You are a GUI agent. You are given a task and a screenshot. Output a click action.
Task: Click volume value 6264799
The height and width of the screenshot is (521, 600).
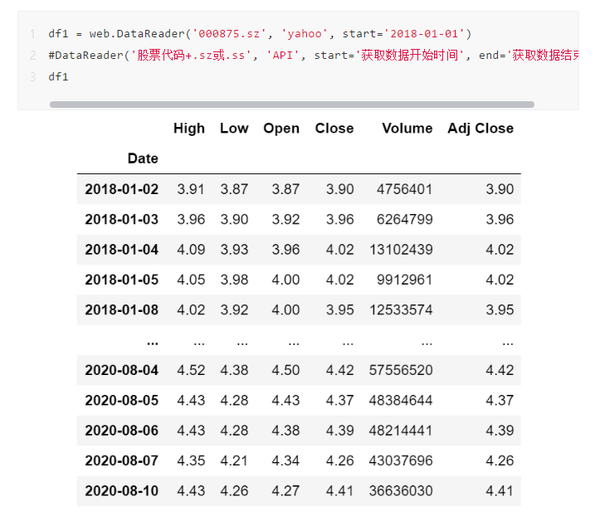click(404, 220)
